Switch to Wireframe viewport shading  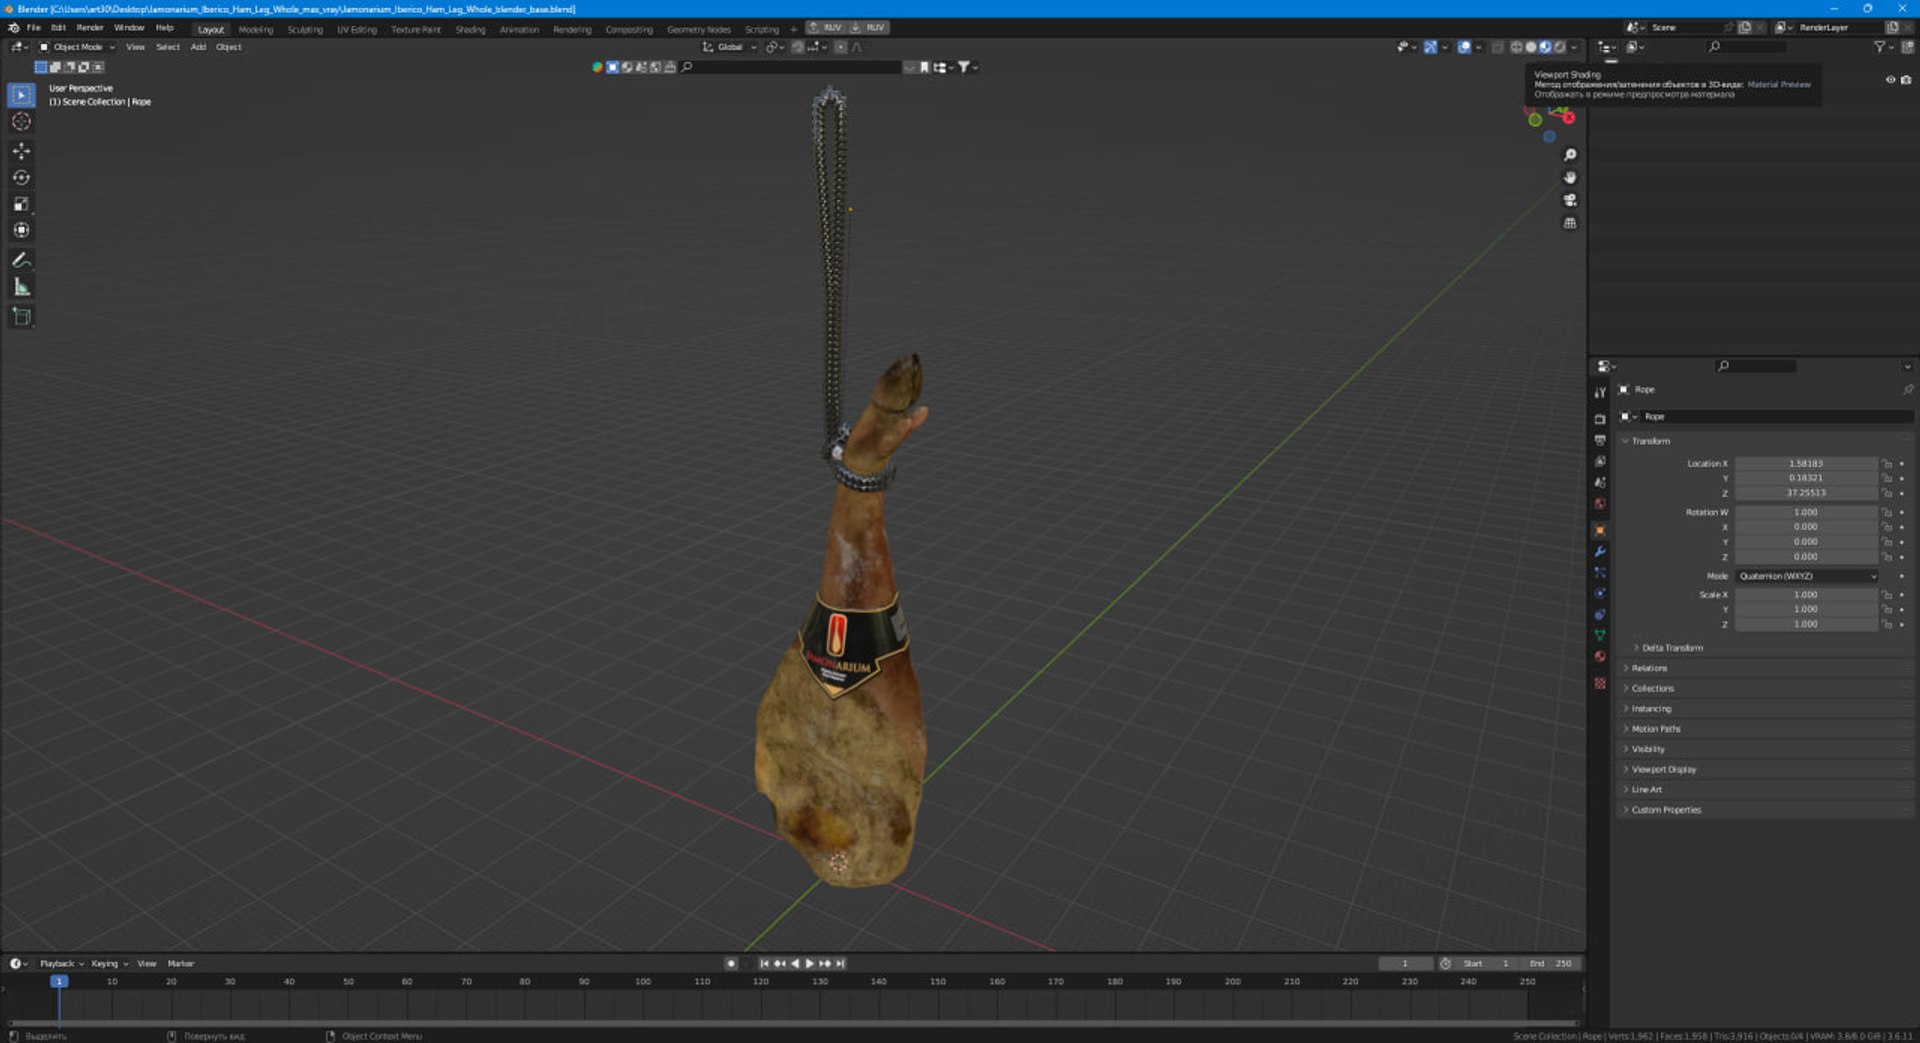1516,47
